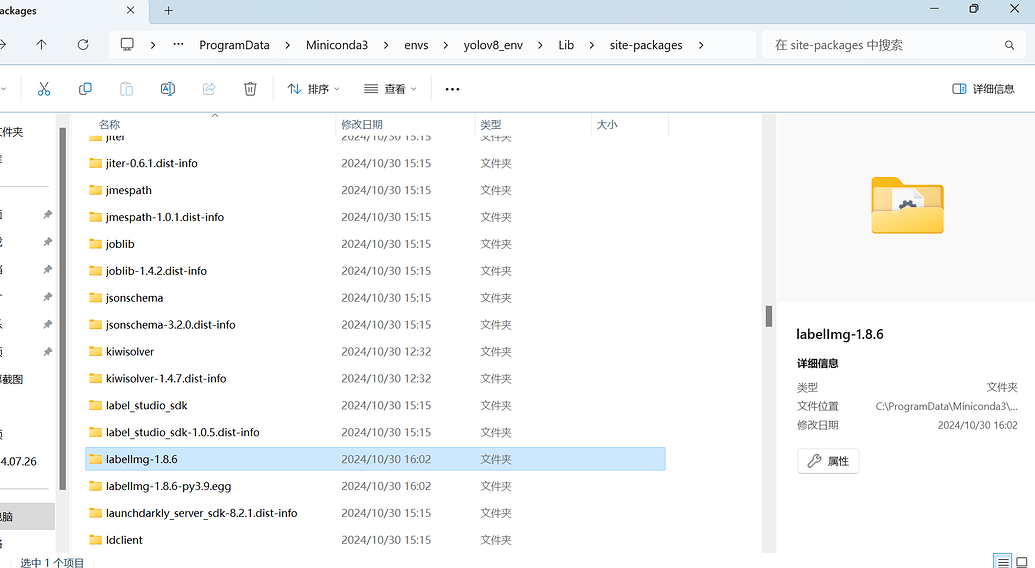
Task: Click the Delete trash can icon
Action: (x=250, y=89)
